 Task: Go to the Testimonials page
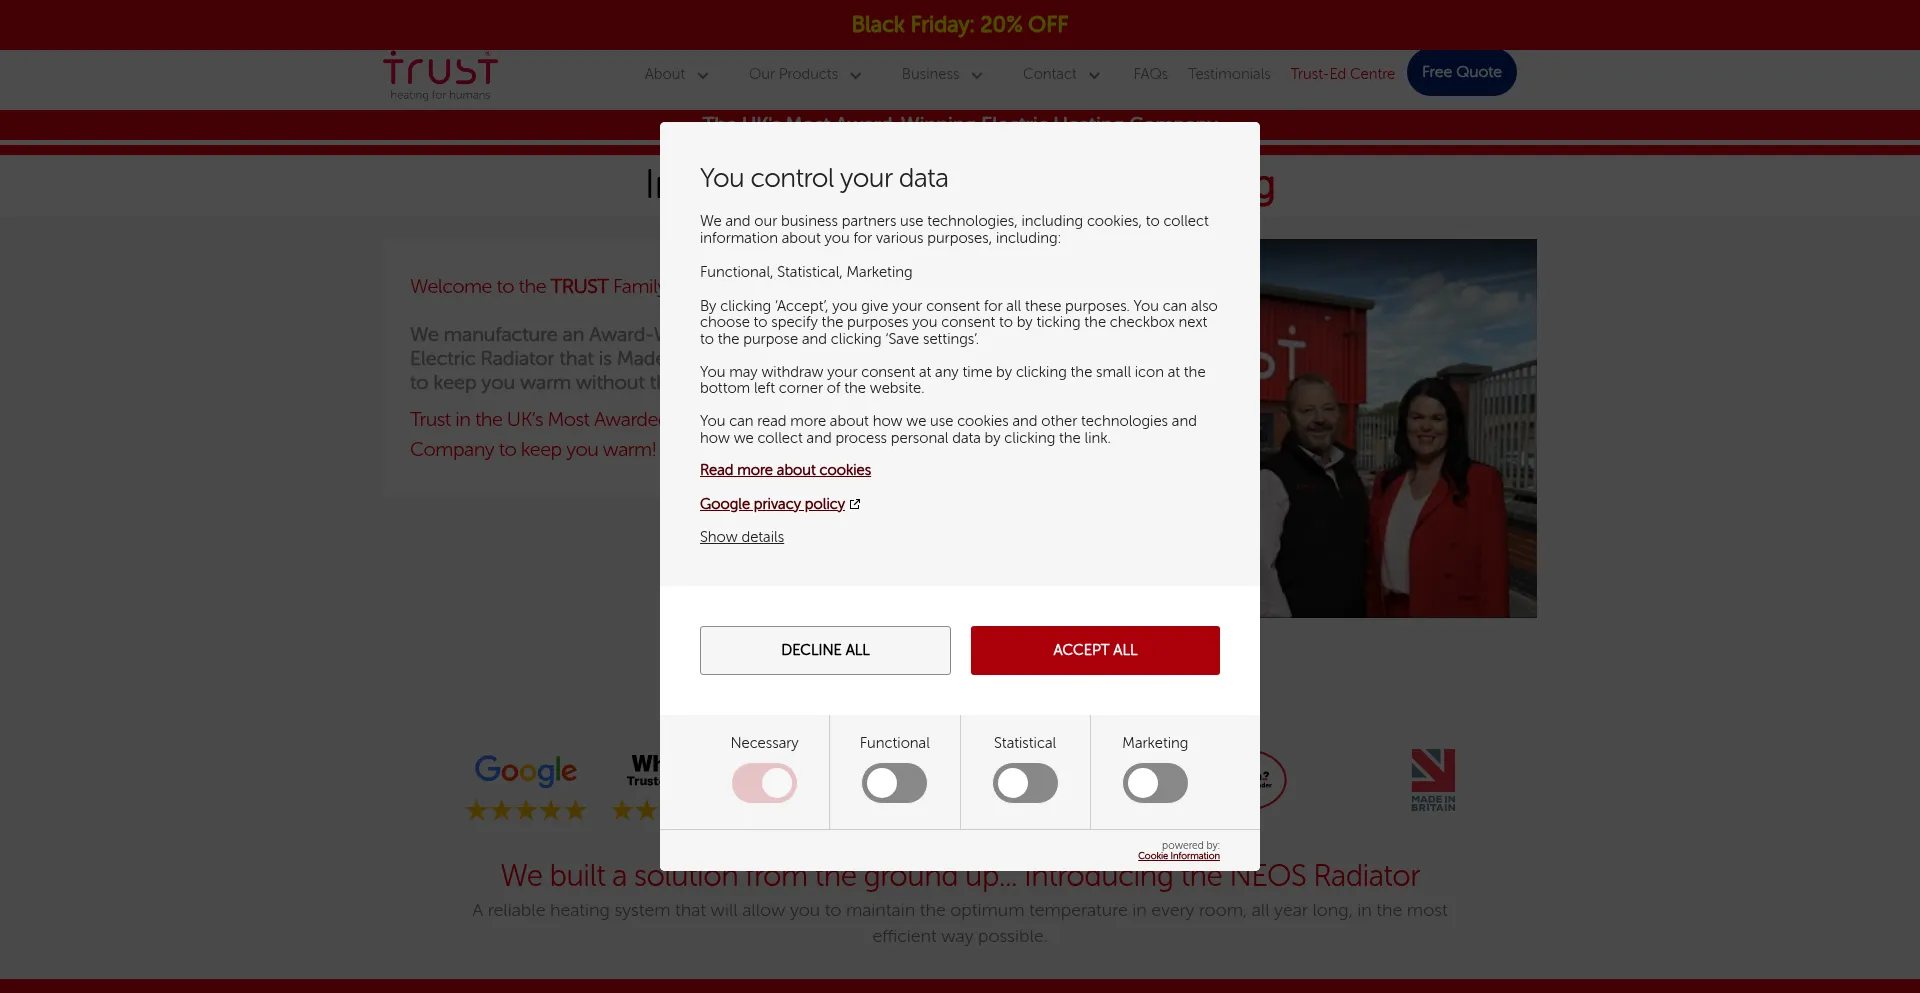pos(1229,74)
